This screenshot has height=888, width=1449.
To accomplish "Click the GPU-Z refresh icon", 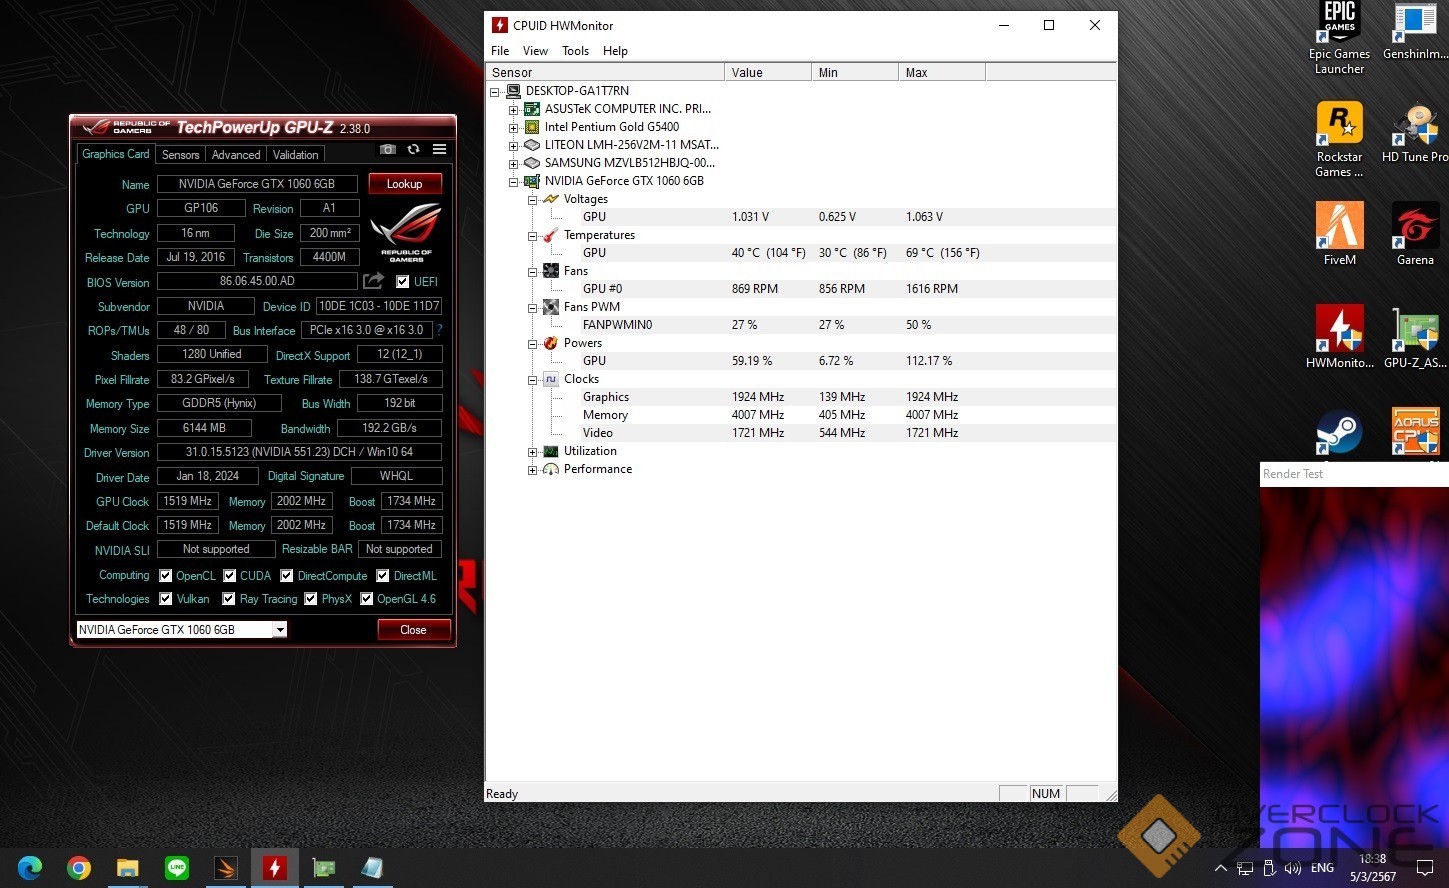I will (x=413, y=150).
